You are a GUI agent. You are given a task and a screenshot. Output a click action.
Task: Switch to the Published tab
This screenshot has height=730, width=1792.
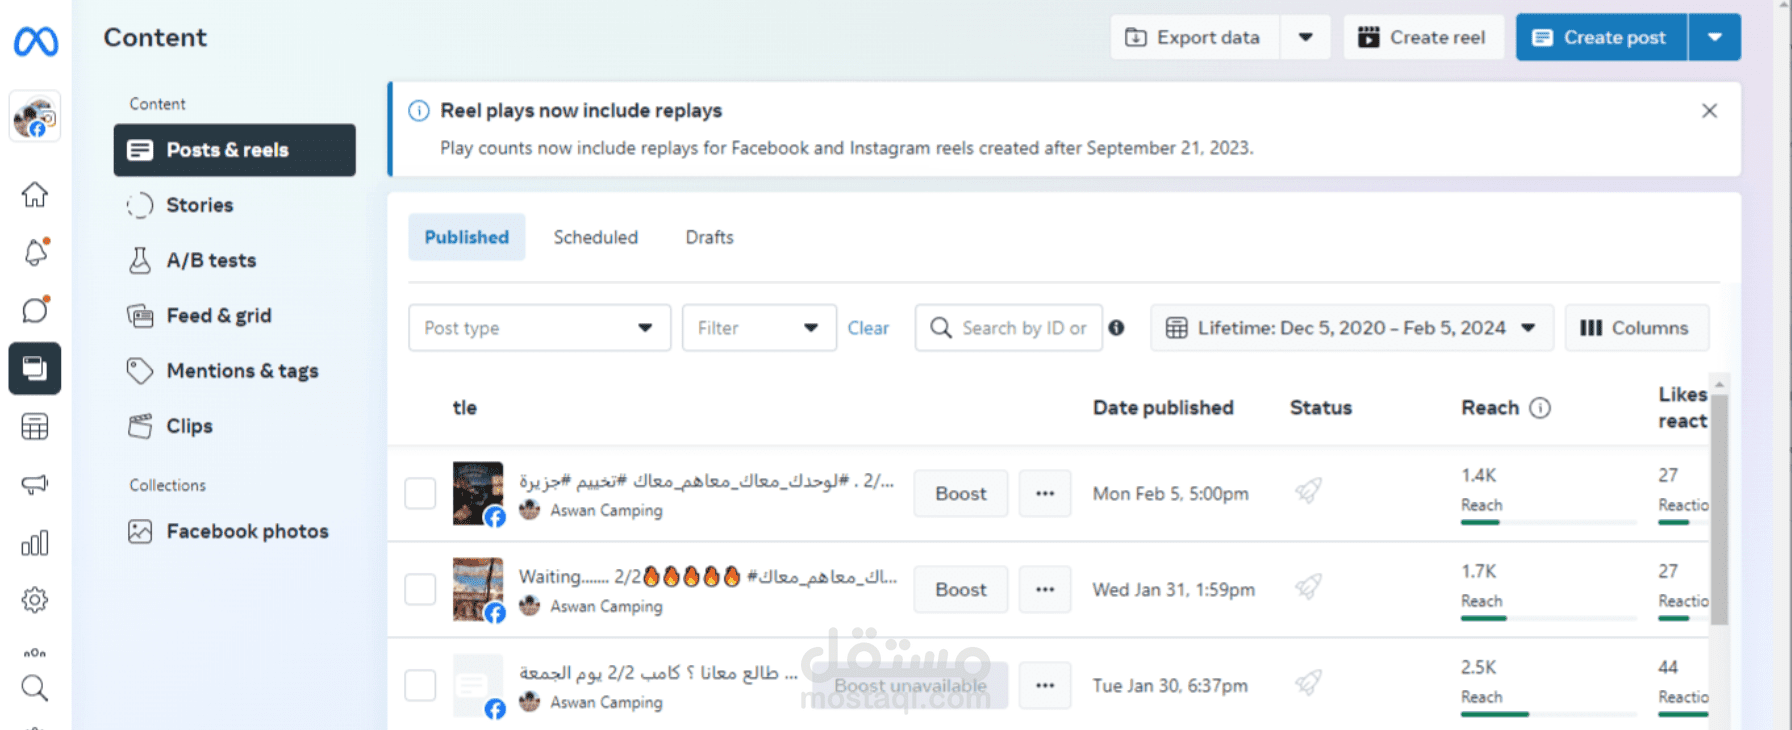[x=467, y=237]
